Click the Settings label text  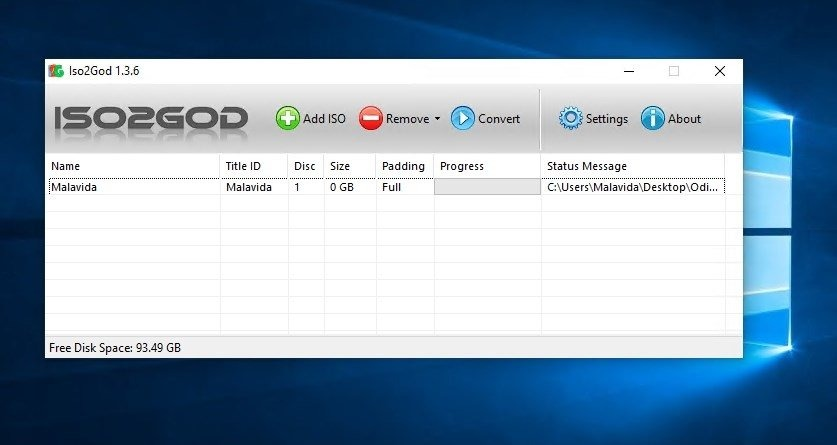pos(607,118)
